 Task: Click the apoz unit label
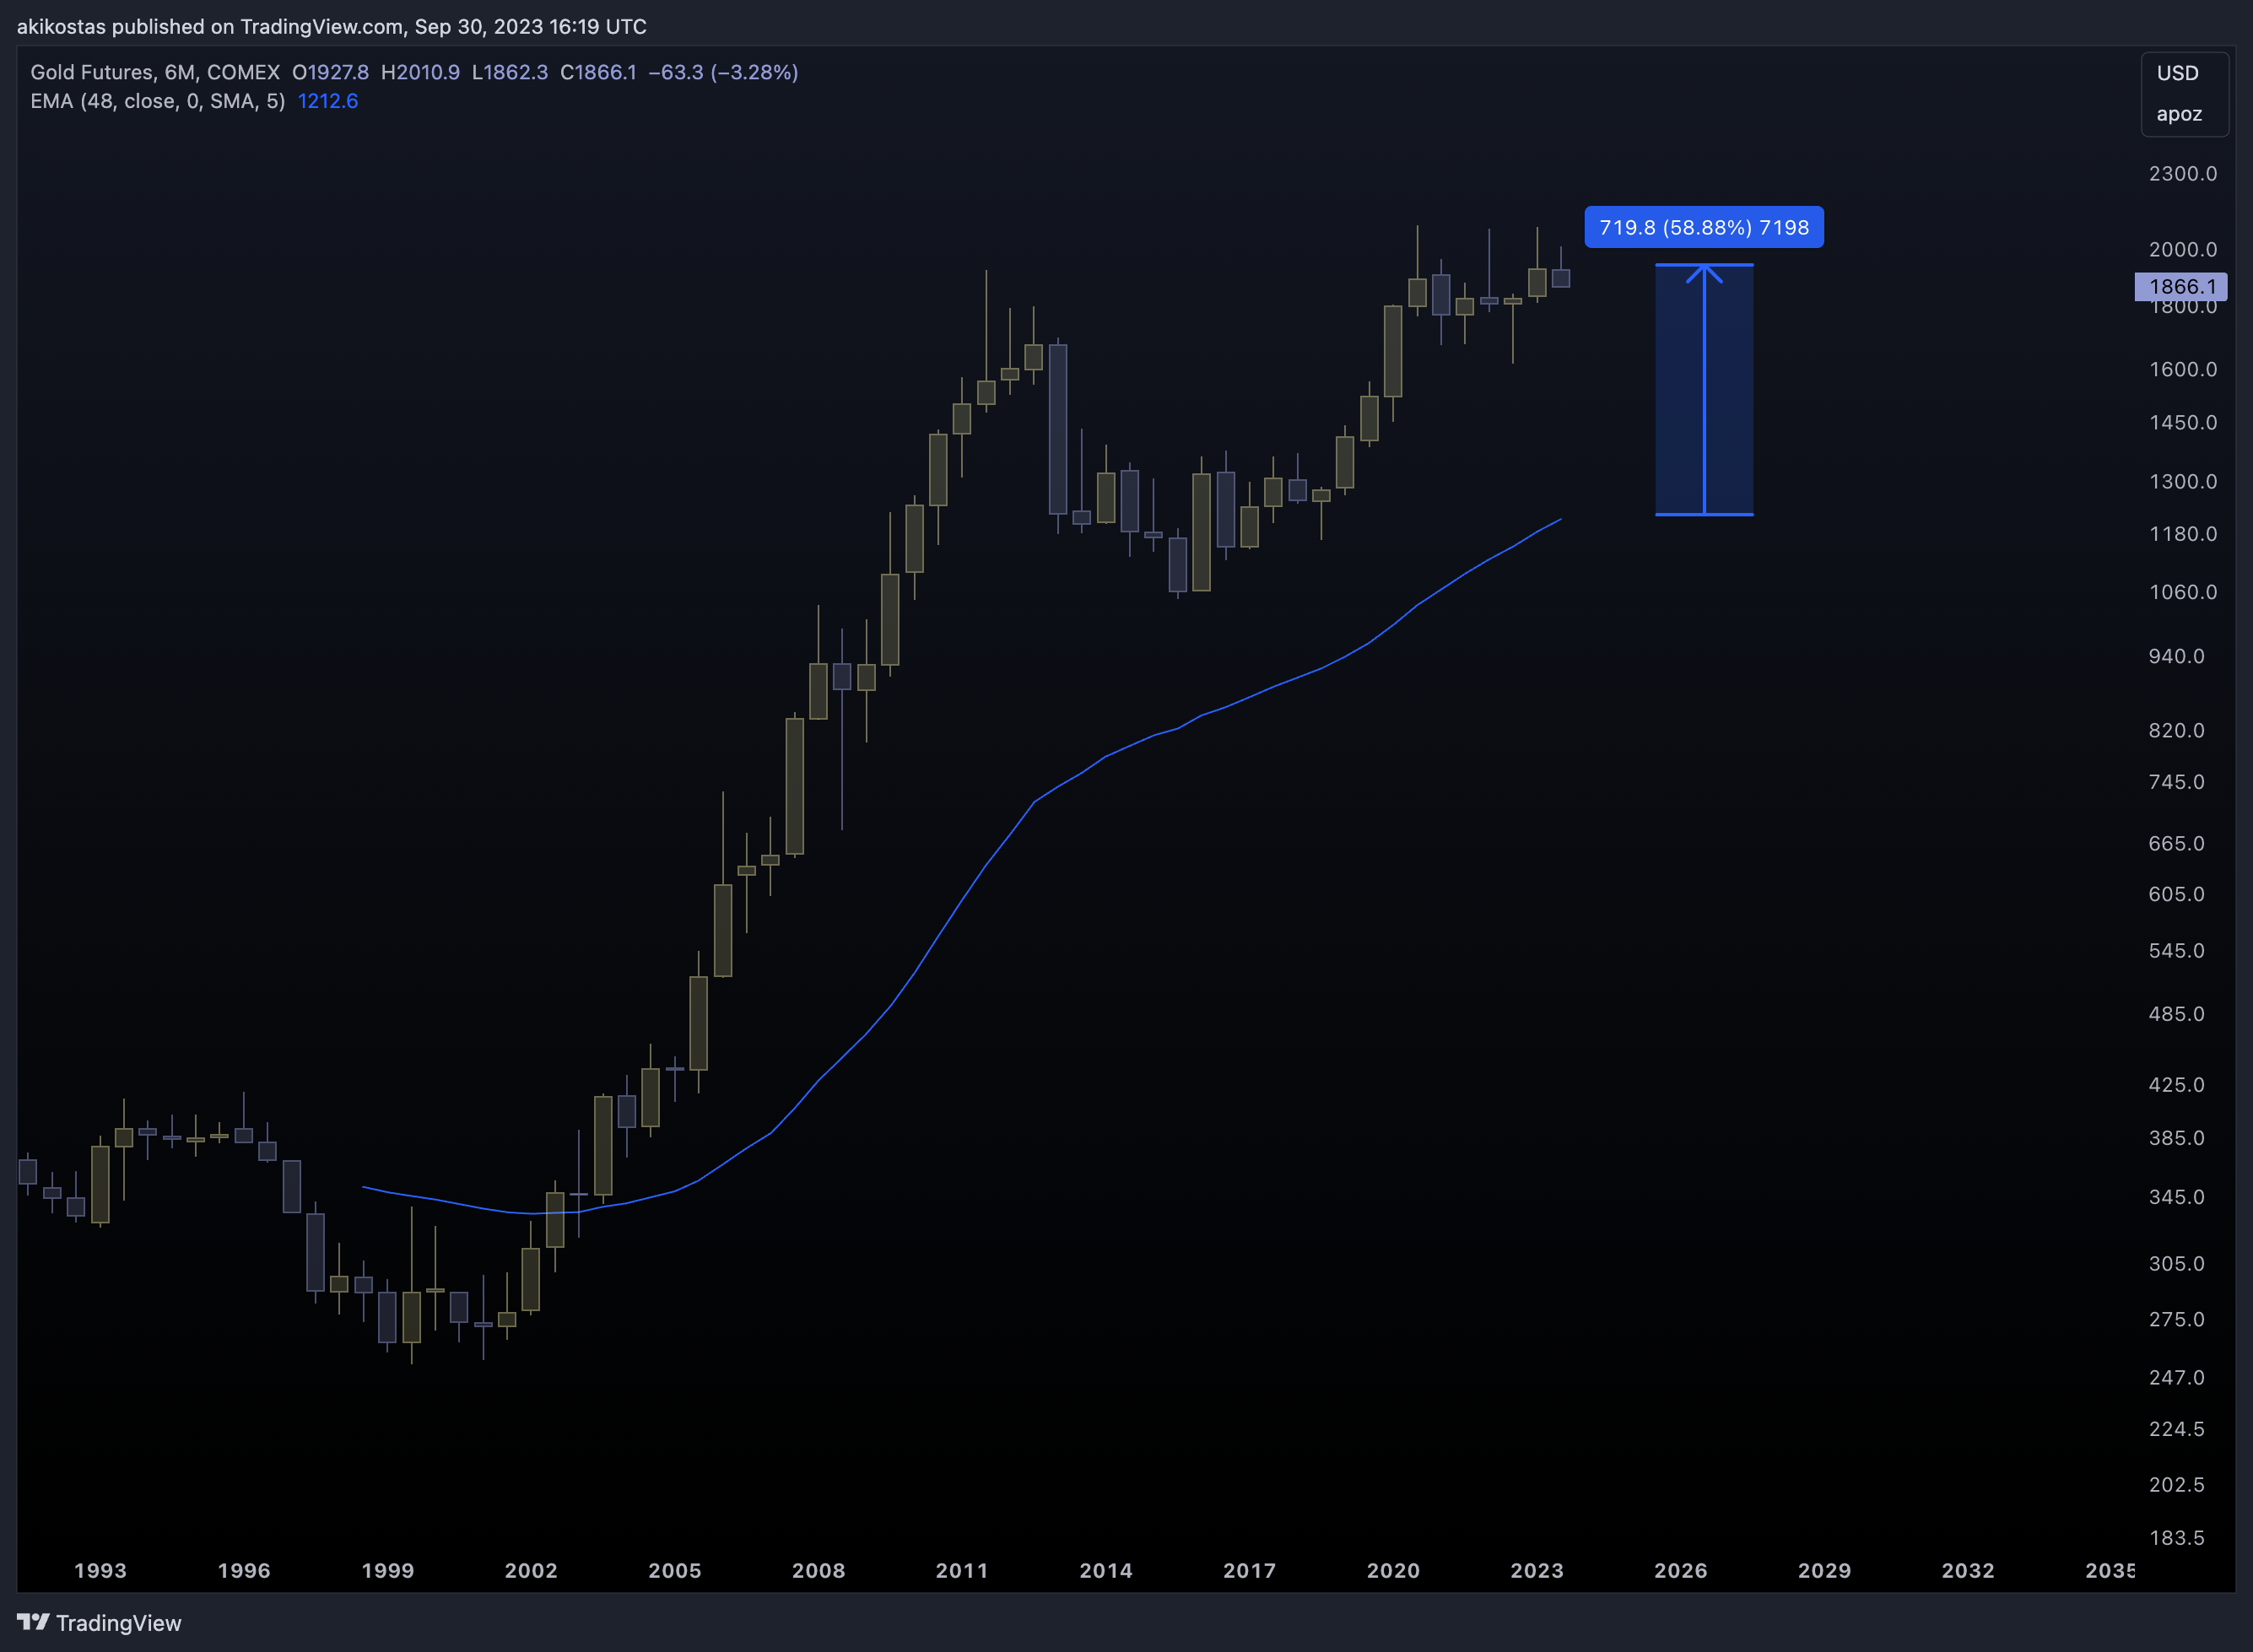click(2179, 114)
